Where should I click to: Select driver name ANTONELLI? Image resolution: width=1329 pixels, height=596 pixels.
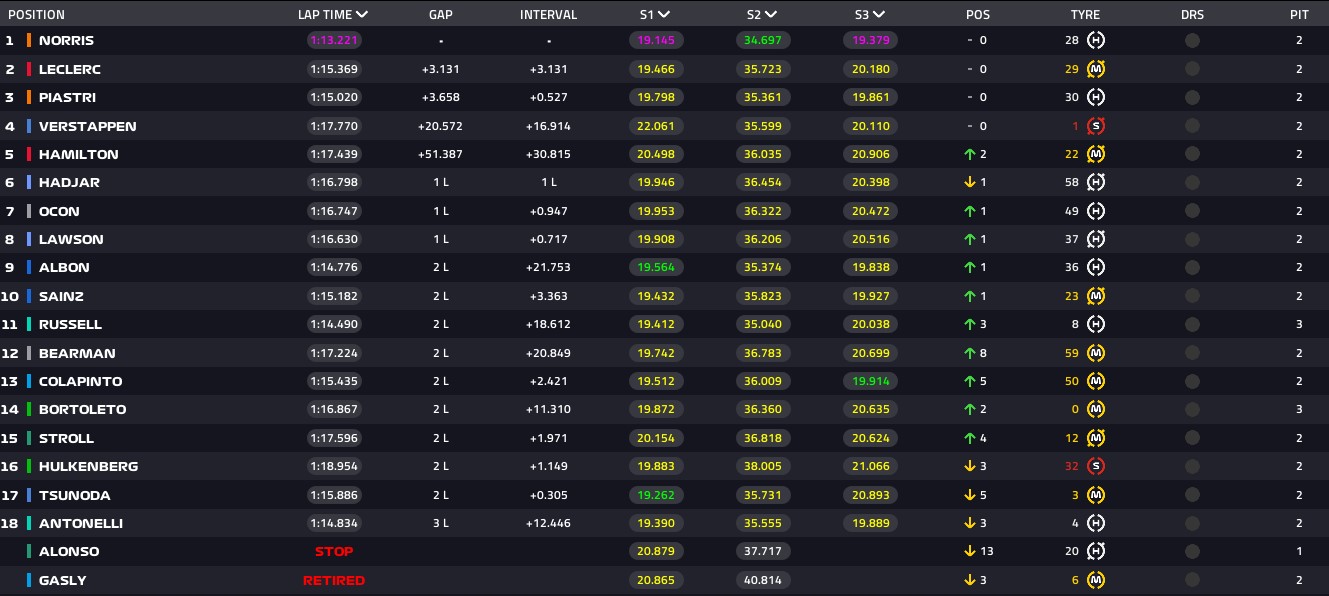coord(83,524)
